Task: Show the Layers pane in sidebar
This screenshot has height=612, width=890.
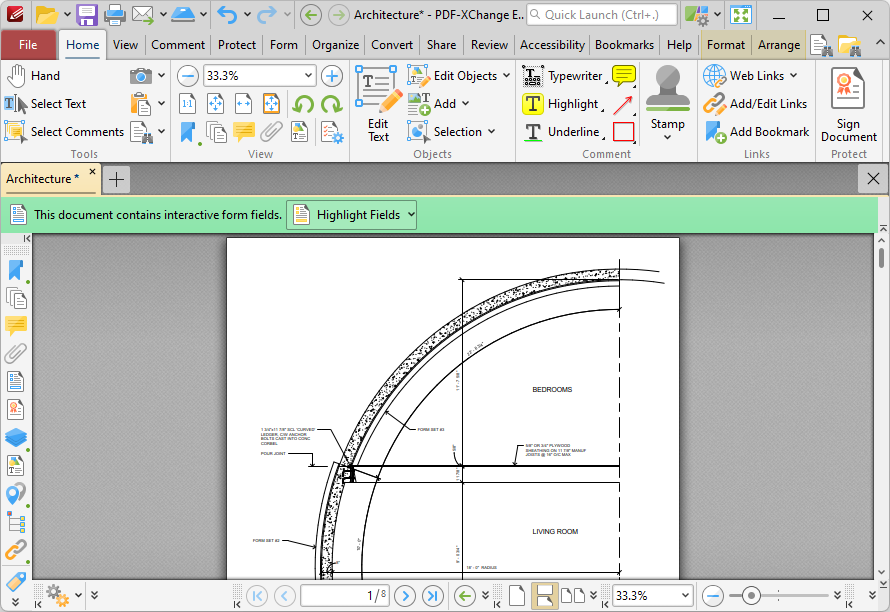Action: pos(16,438)
